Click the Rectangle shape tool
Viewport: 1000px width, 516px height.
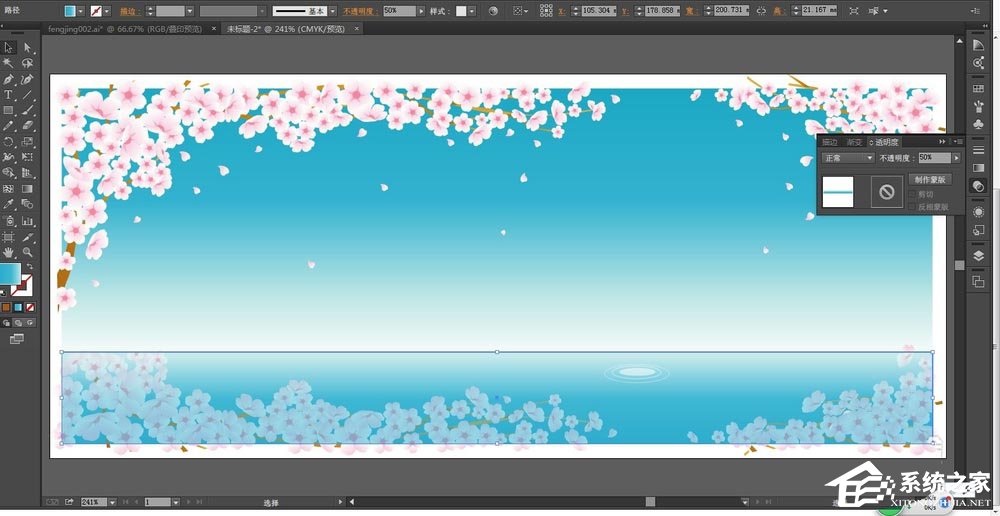8,110
